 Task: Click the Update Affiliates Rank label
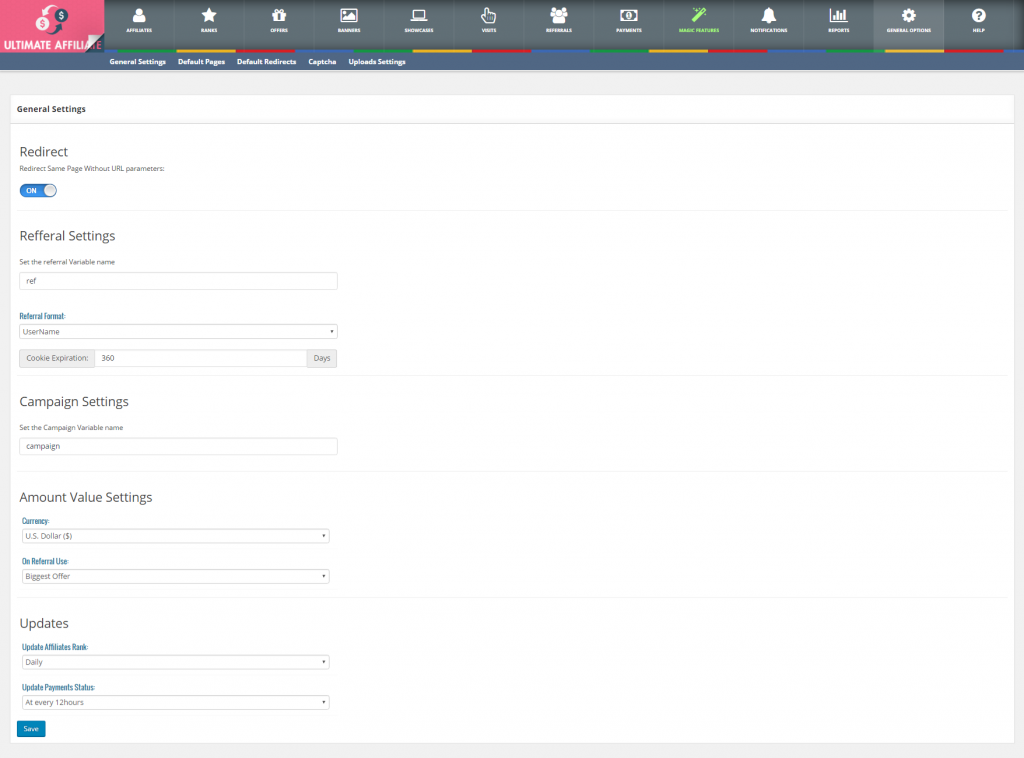tap(55, 647)
